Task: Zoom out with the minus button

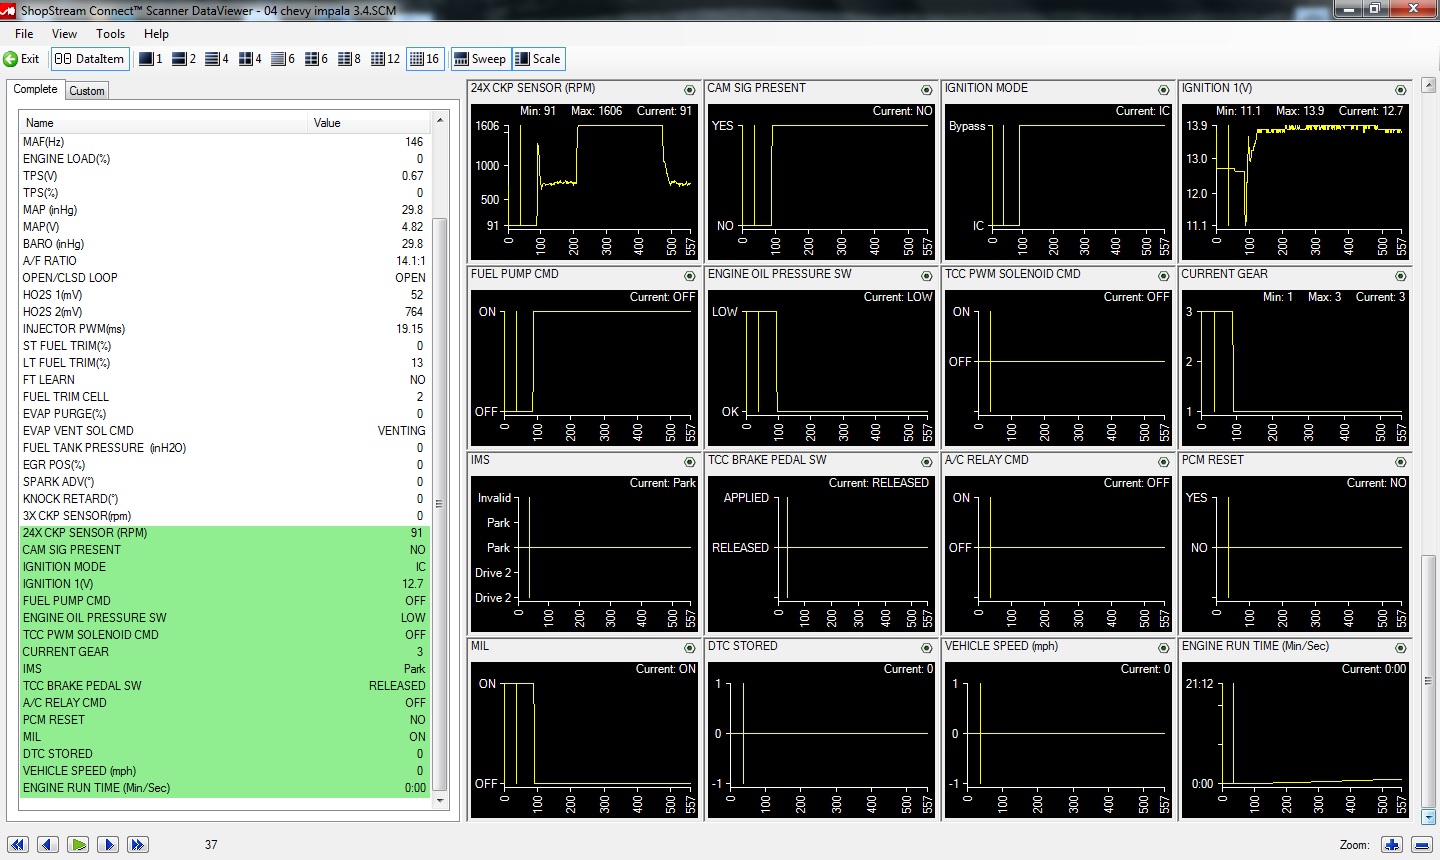Action: (x=1421, y=845)
